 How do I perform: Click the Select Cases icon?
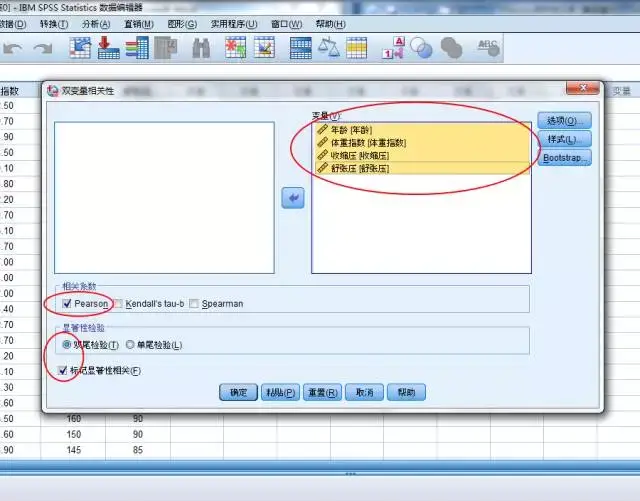coord(356,48)
